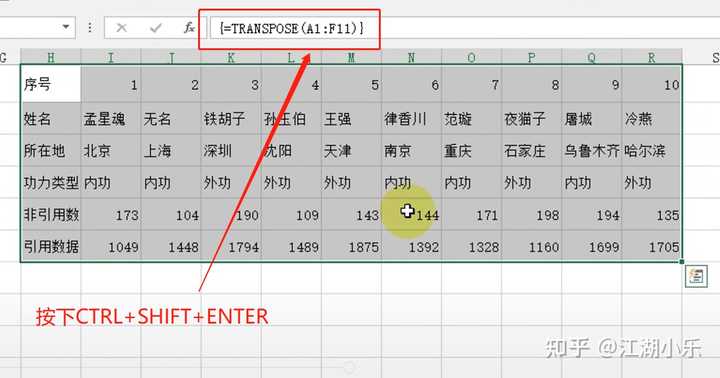Select the cell containing 孟星魂
Image resolution: width=720 pixels, height=378 pixels.
[x=111, y=118]
